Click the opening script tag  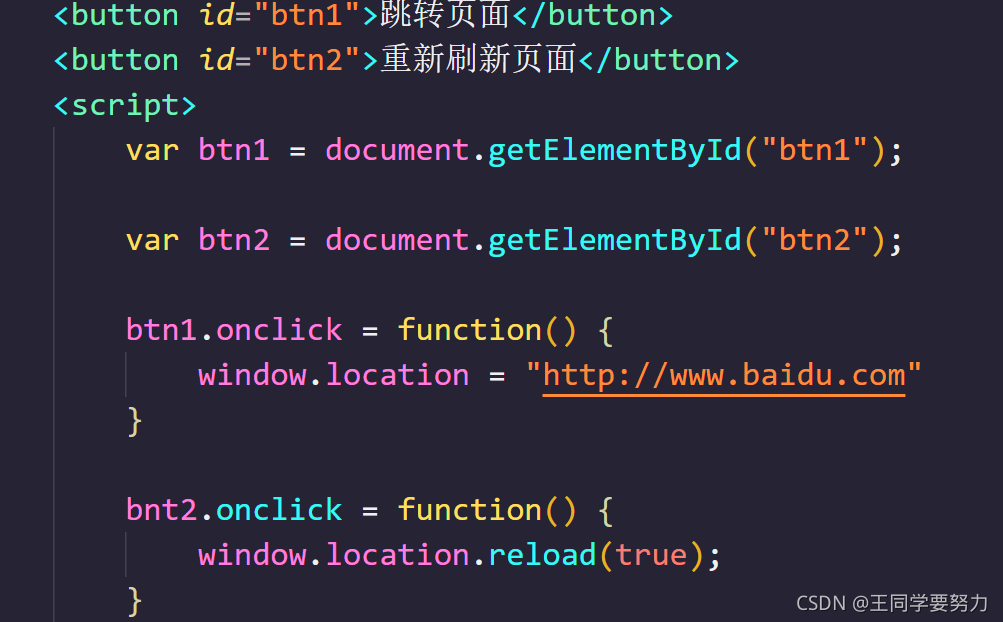click(x=125, y=106)
